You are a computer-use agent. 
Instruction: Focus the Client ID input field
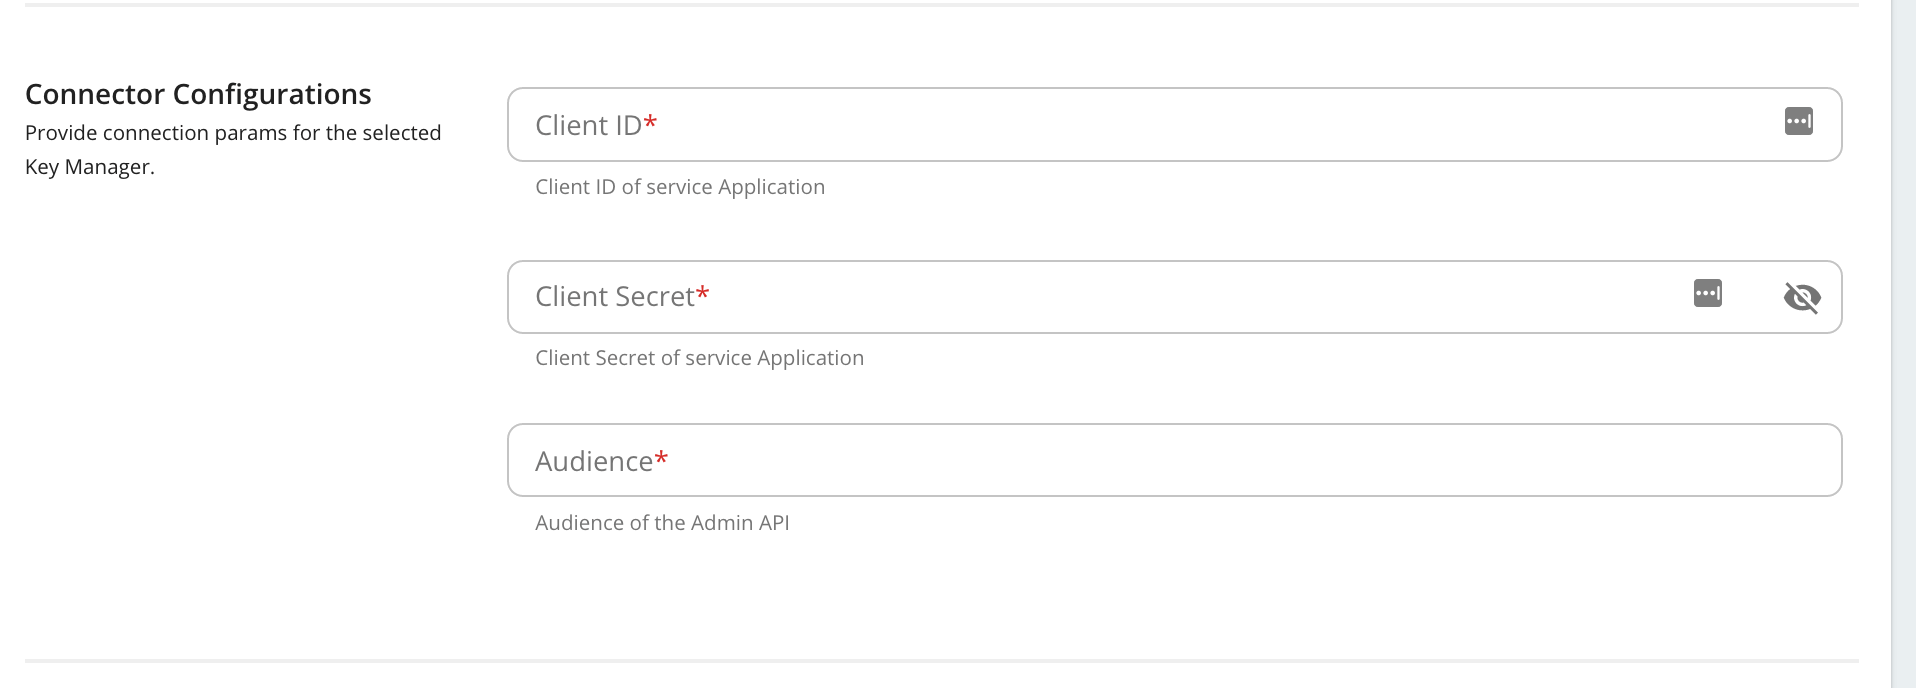point(1174,125)
